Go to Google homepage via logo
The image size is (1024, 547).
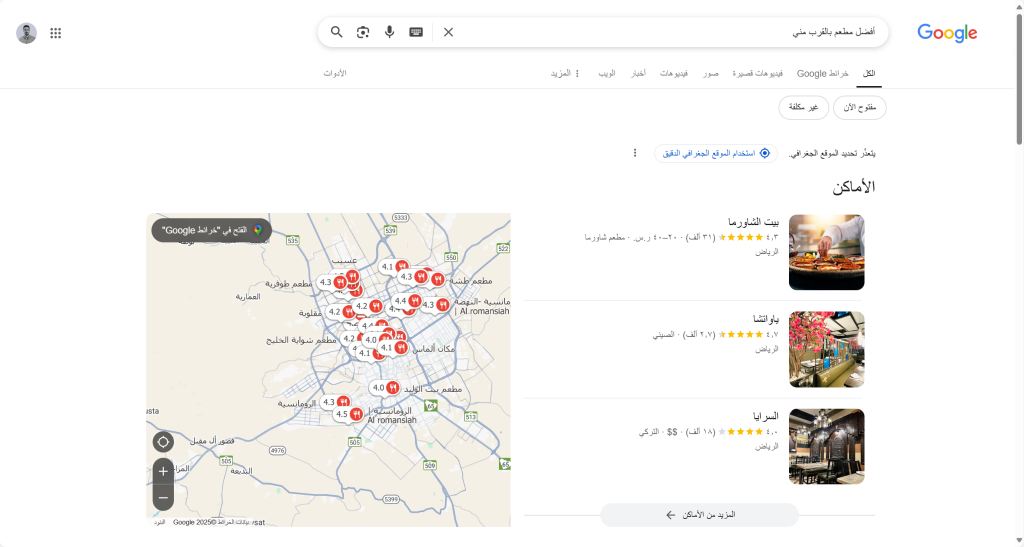(x=947, y=33)
